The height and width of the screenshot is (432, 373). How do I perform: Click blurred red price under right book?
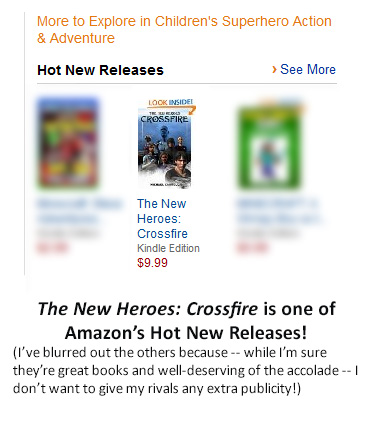tap(252, 248)
